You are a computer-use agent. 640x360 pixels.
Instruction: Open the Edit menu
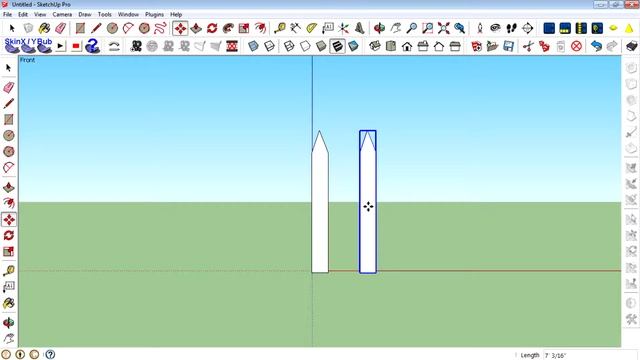click(23, 14)
